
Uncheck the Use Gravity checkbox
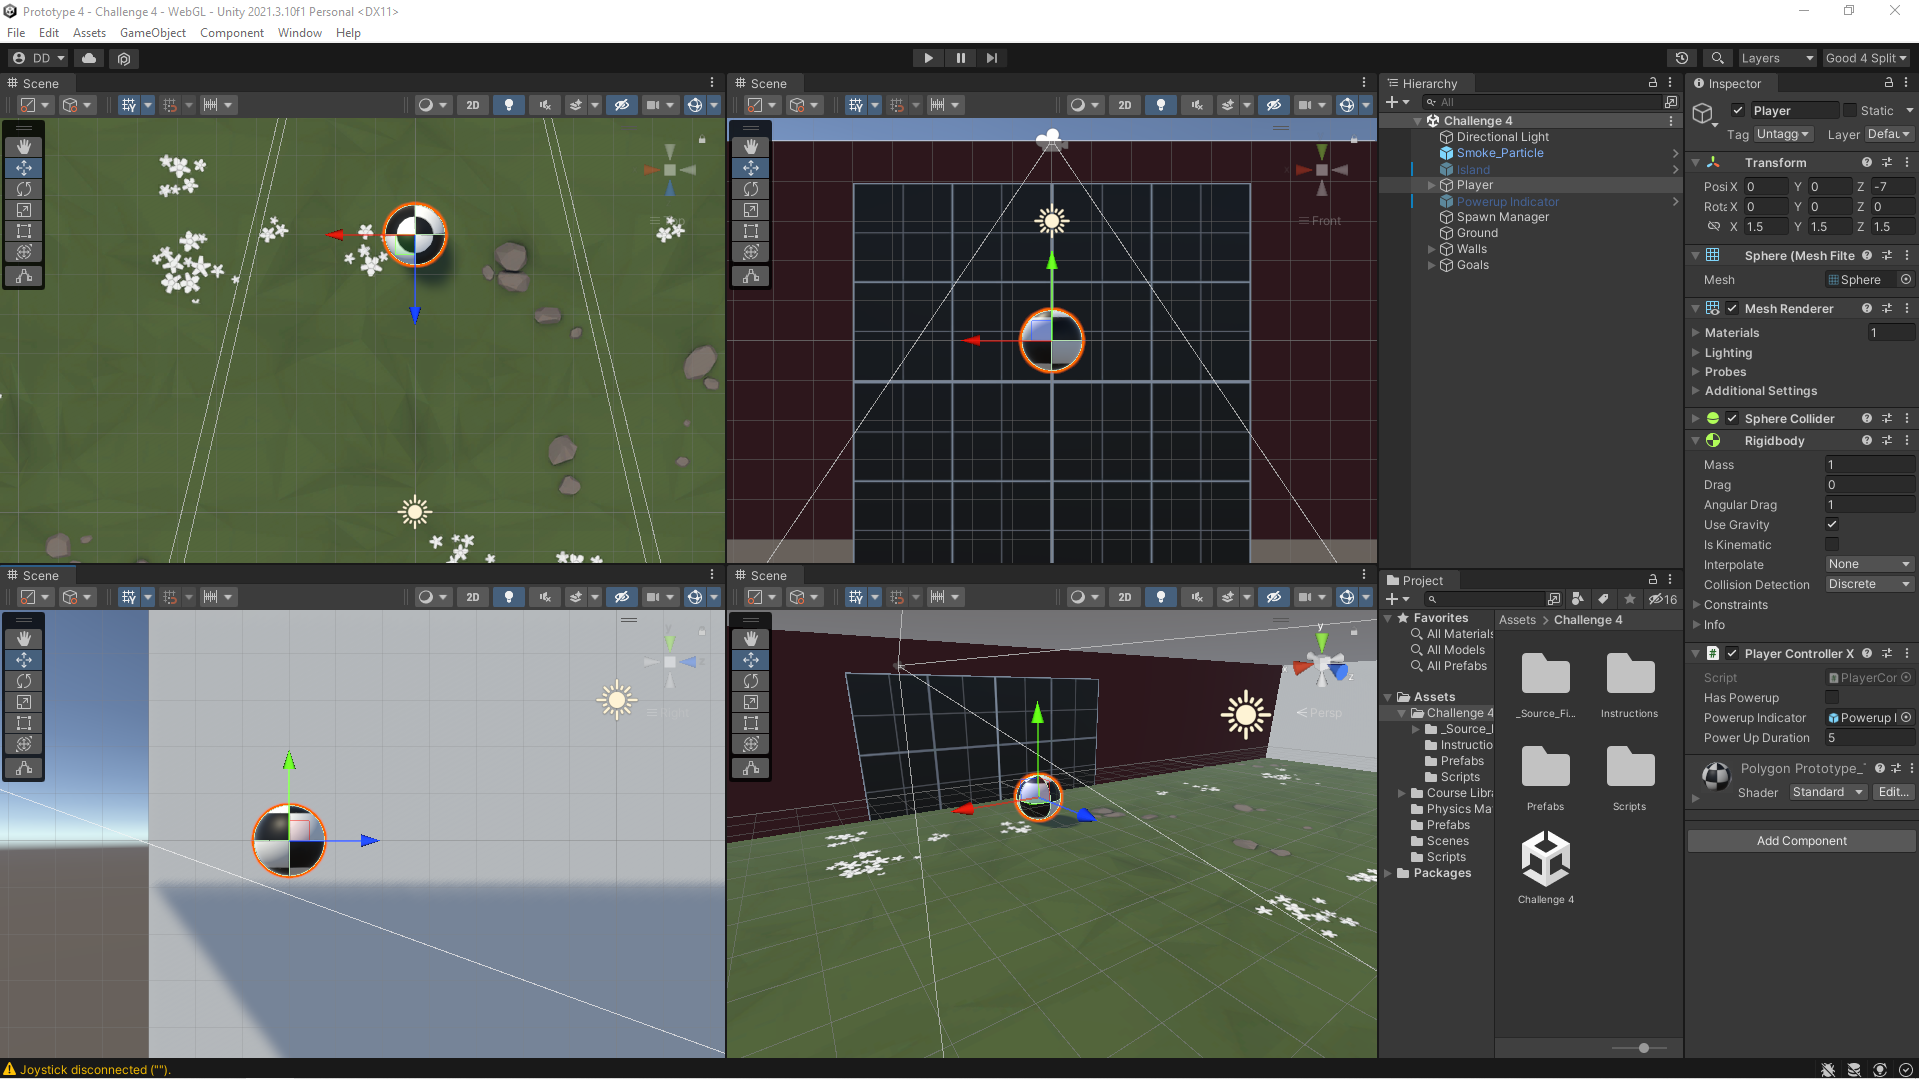[1832, 525]
